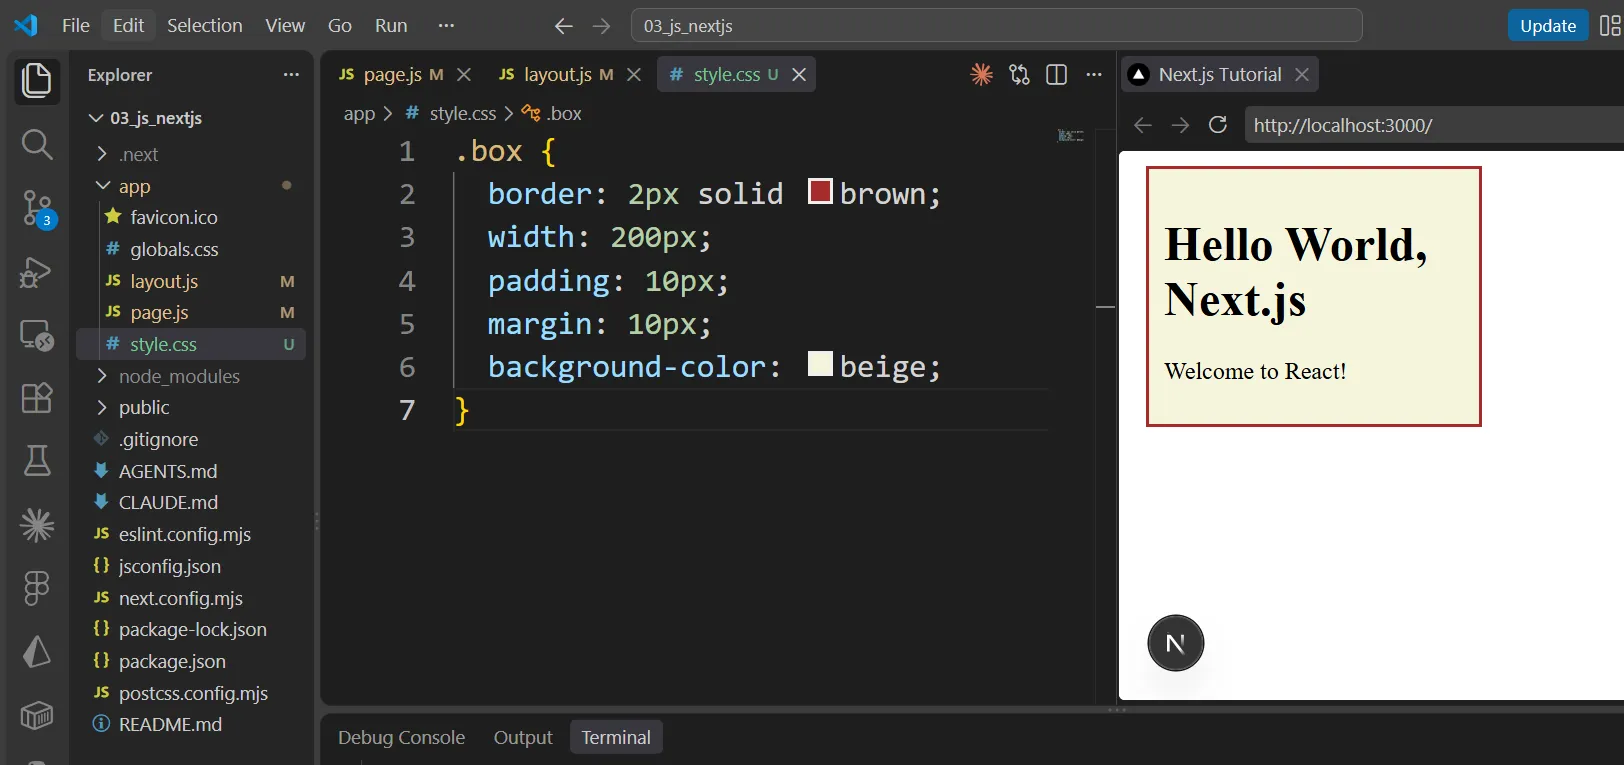Open the Run menu

391,26
